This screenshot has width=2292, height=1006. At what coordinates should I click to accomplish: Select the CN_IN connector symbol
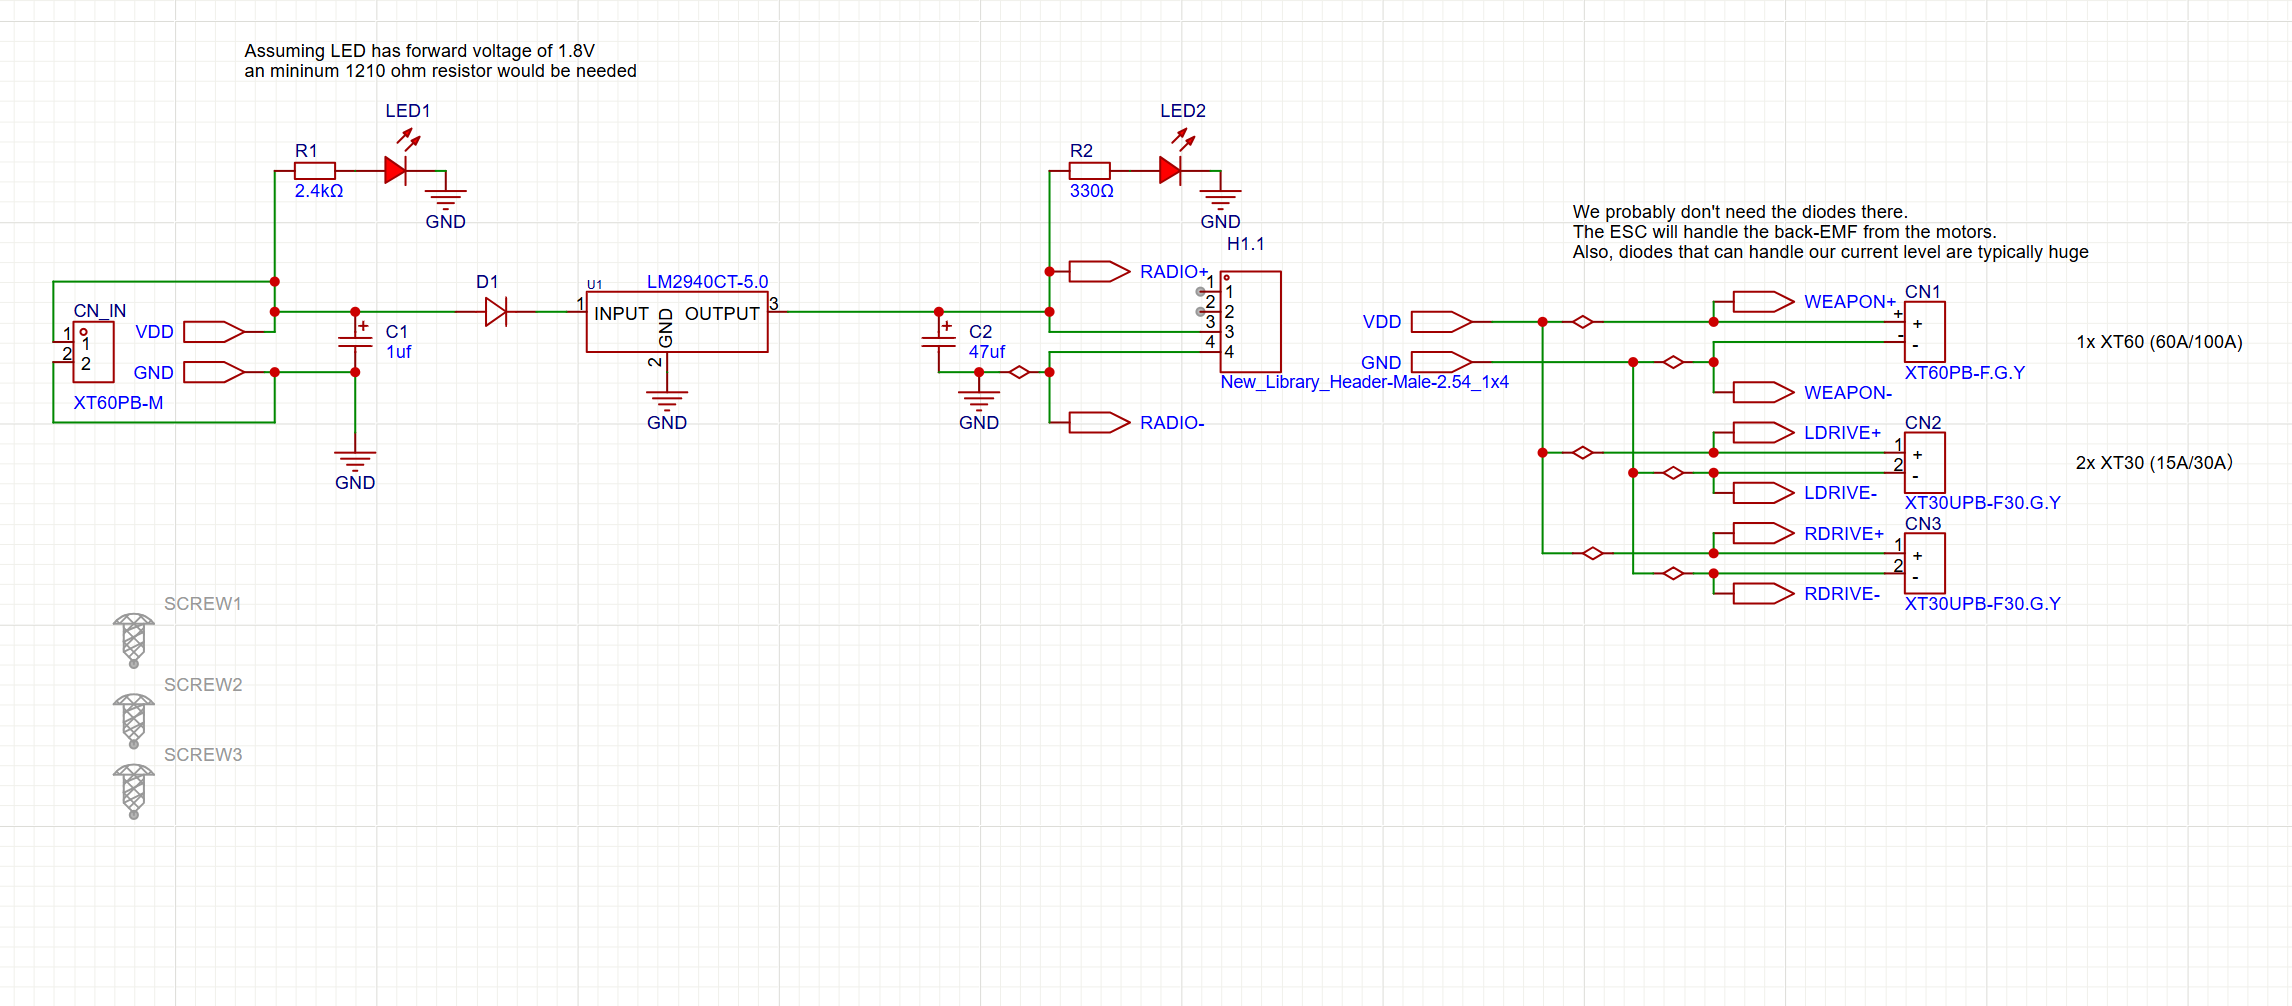93,351
